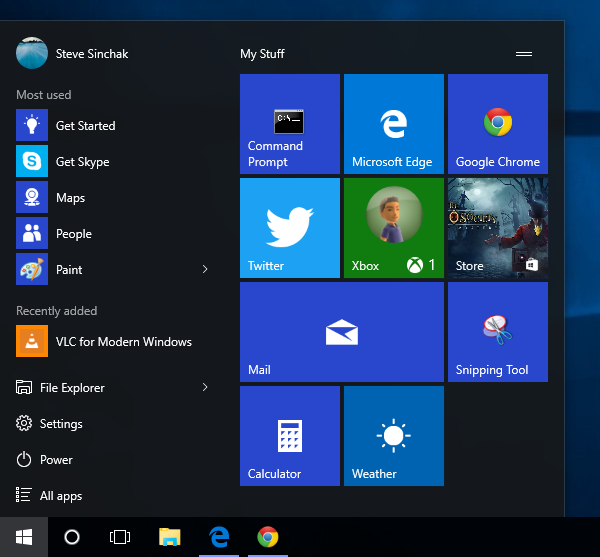Expand the Paint jump list arrow

tap(205, 270)
